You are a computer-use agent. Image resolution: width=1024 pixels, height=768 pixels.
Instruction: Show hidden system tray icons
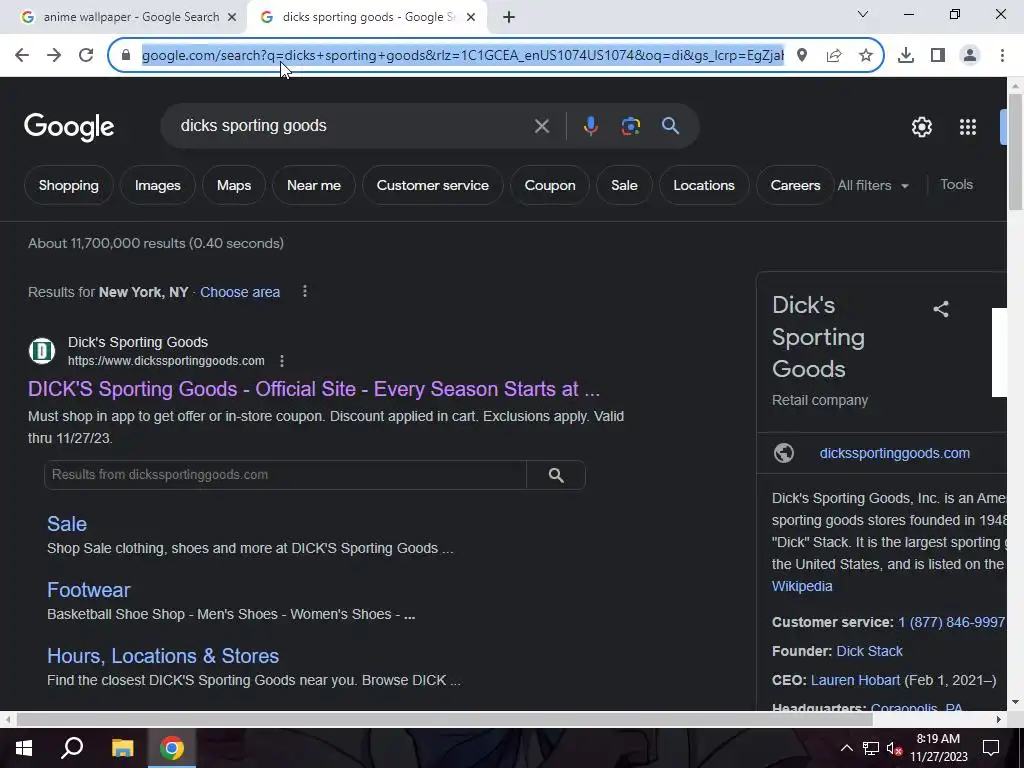point(846,748)
